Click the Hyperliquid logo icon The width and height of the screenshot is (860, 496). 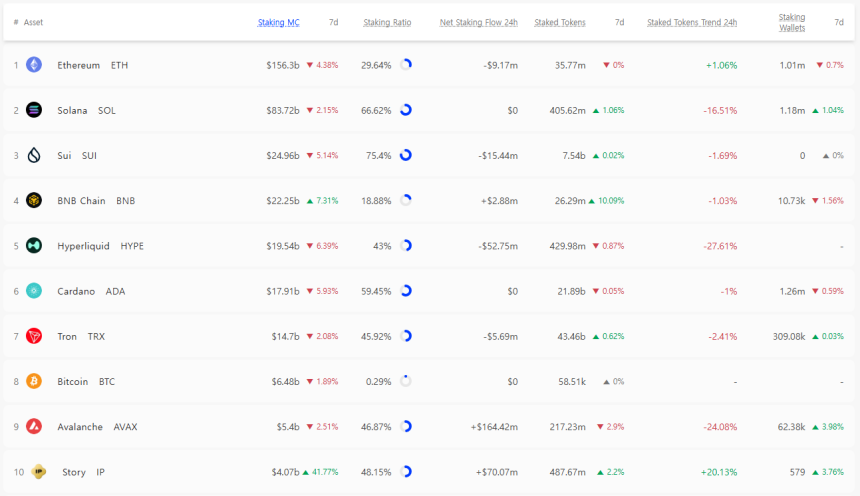pyautogui.click(x=34, y=245)
